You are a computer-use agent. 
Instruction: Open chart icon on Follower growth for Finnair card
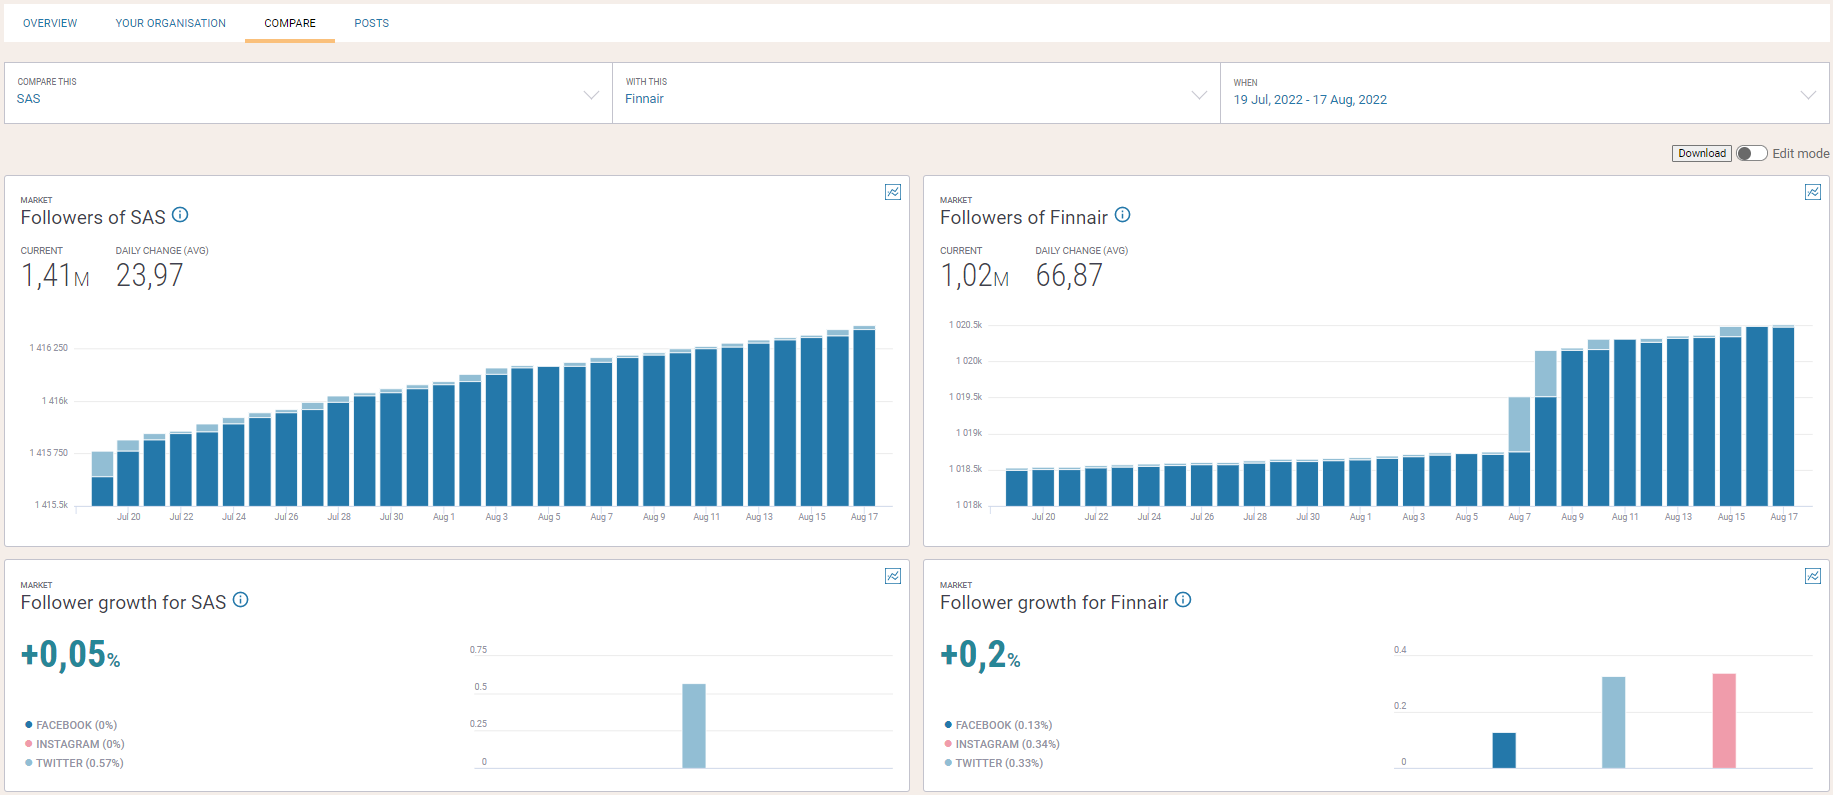1812,576
